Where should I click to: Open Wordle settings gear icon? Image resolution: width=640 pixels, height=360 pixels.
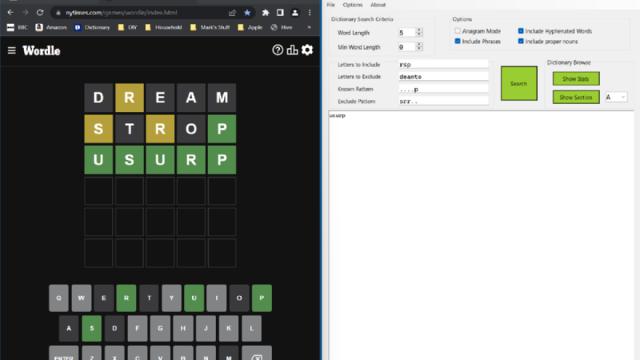[307, 50]
